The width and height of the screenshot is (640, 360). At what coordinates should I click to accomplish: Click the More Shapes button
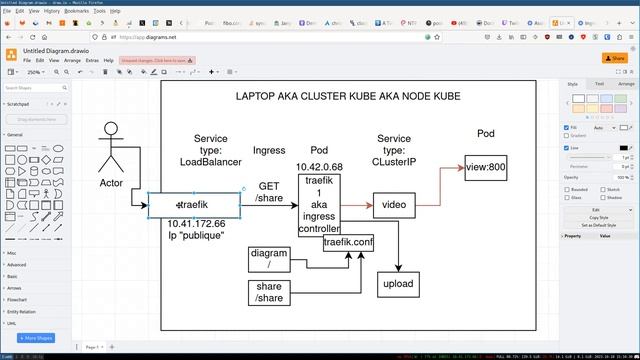point(36,338)
